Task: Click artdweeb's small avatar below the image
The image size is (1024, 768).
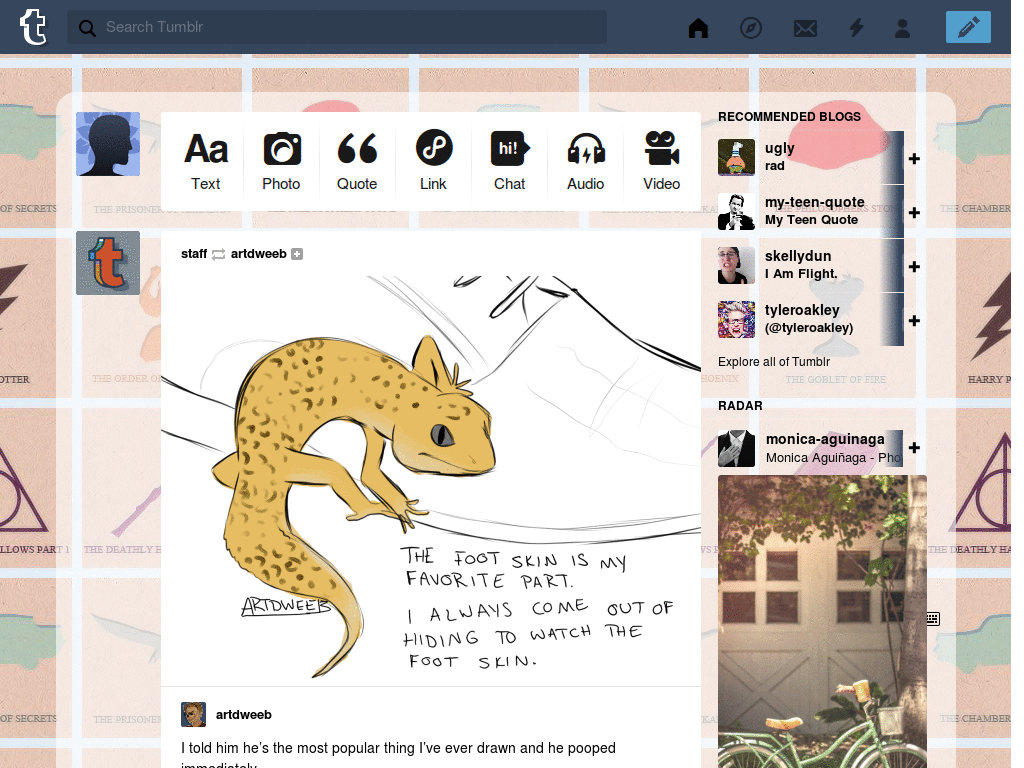Action: [x=193, y=714]
